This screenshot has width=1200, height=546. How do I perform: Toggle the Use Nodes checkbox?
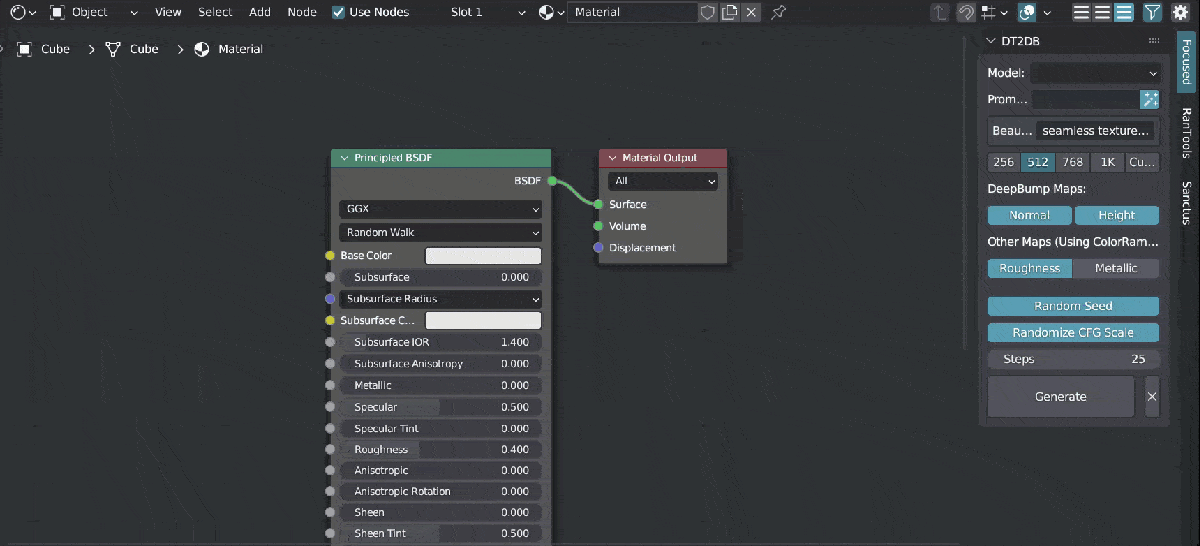point(338,12)
